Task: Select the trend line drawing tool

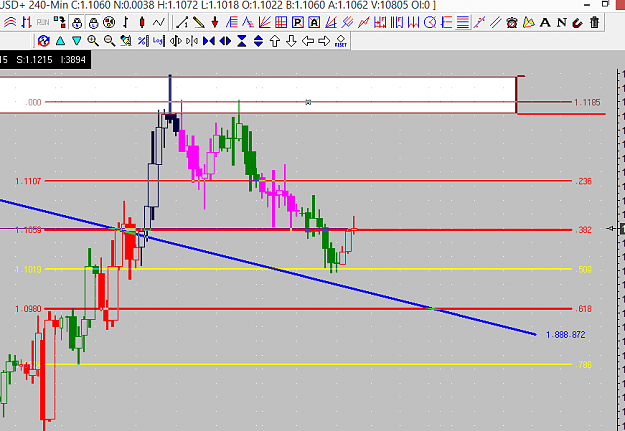Action: [182, 22]
